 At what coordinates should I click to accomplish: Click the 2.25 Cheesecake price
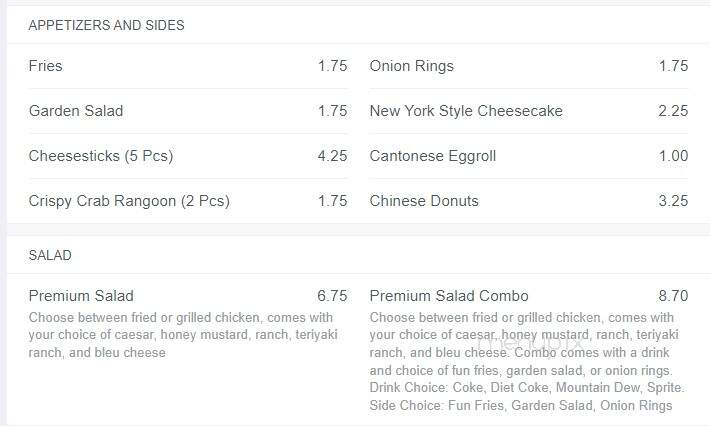pos(673,111)
